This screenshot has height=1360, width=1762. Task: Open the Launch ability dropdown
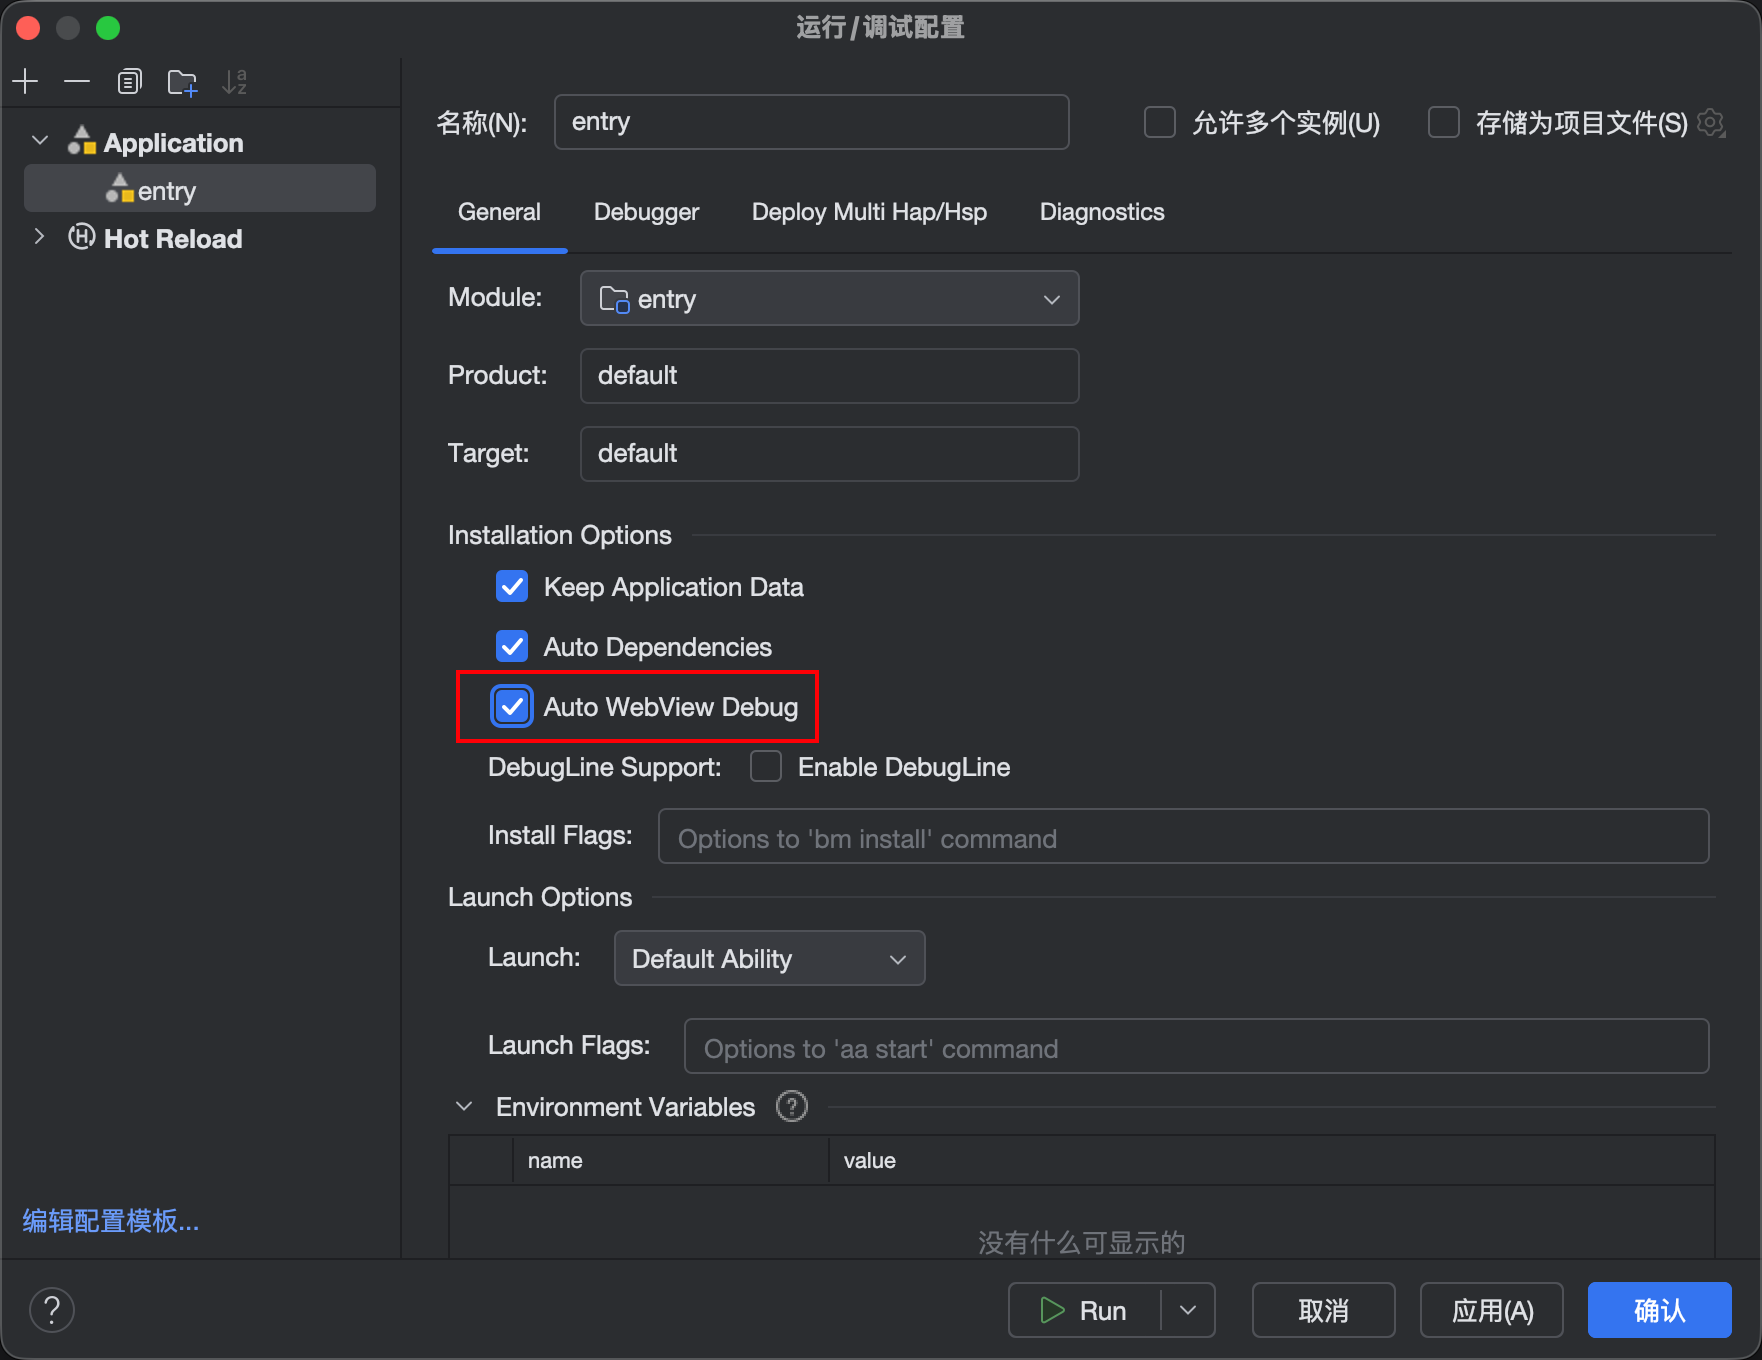(x=768, y=958)
